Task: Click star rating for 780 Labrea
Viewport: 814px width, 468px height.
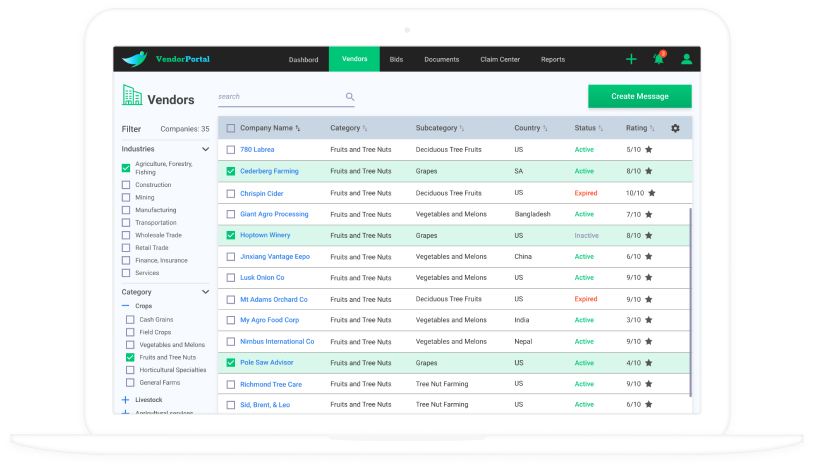Action: (648, 149)
